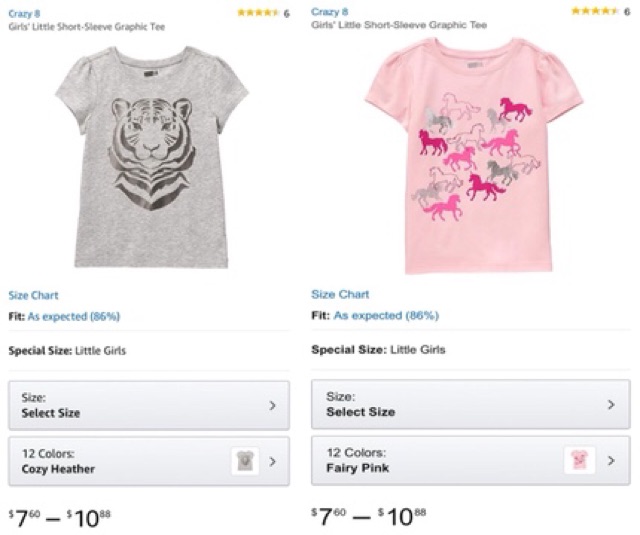Screen dimensions: 640x535
Task: Click the chevron beside the Fairy Pink swatch
Action: point(611,460)
